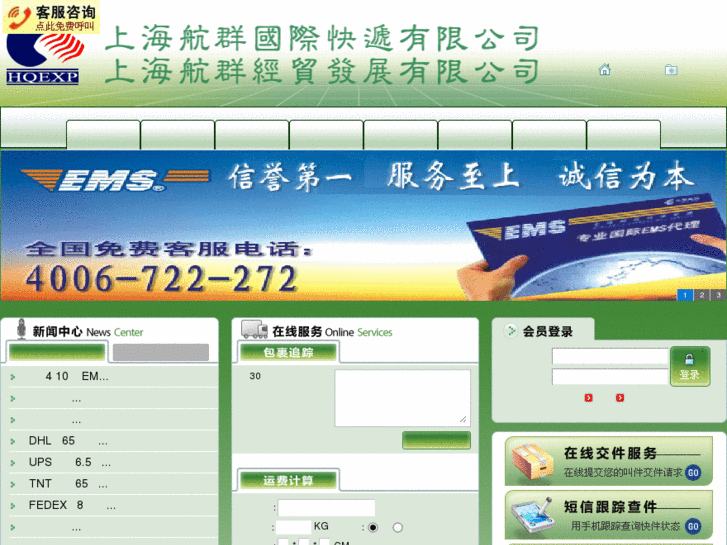Switch banner to slide 3
This screenshot has width=727, height=545.
[x=718, y=295]
